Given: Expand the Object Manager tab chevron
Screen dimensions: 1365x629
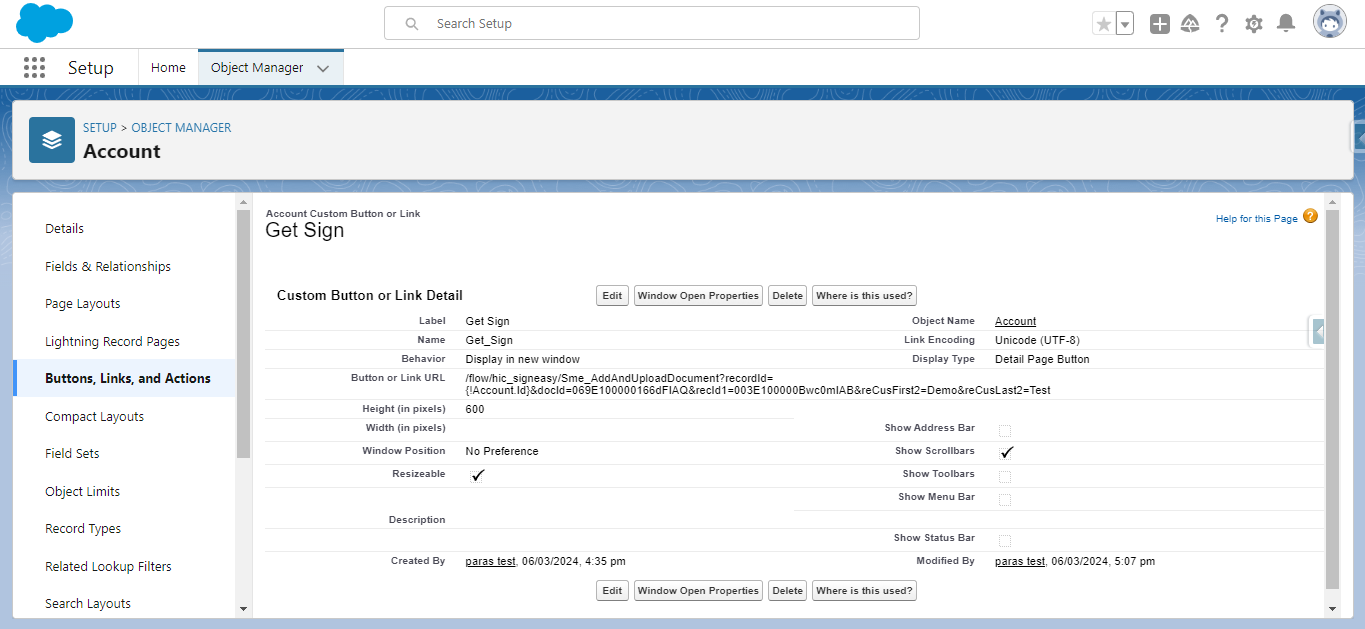Looking at the screenshot, I should click(323, 68).
